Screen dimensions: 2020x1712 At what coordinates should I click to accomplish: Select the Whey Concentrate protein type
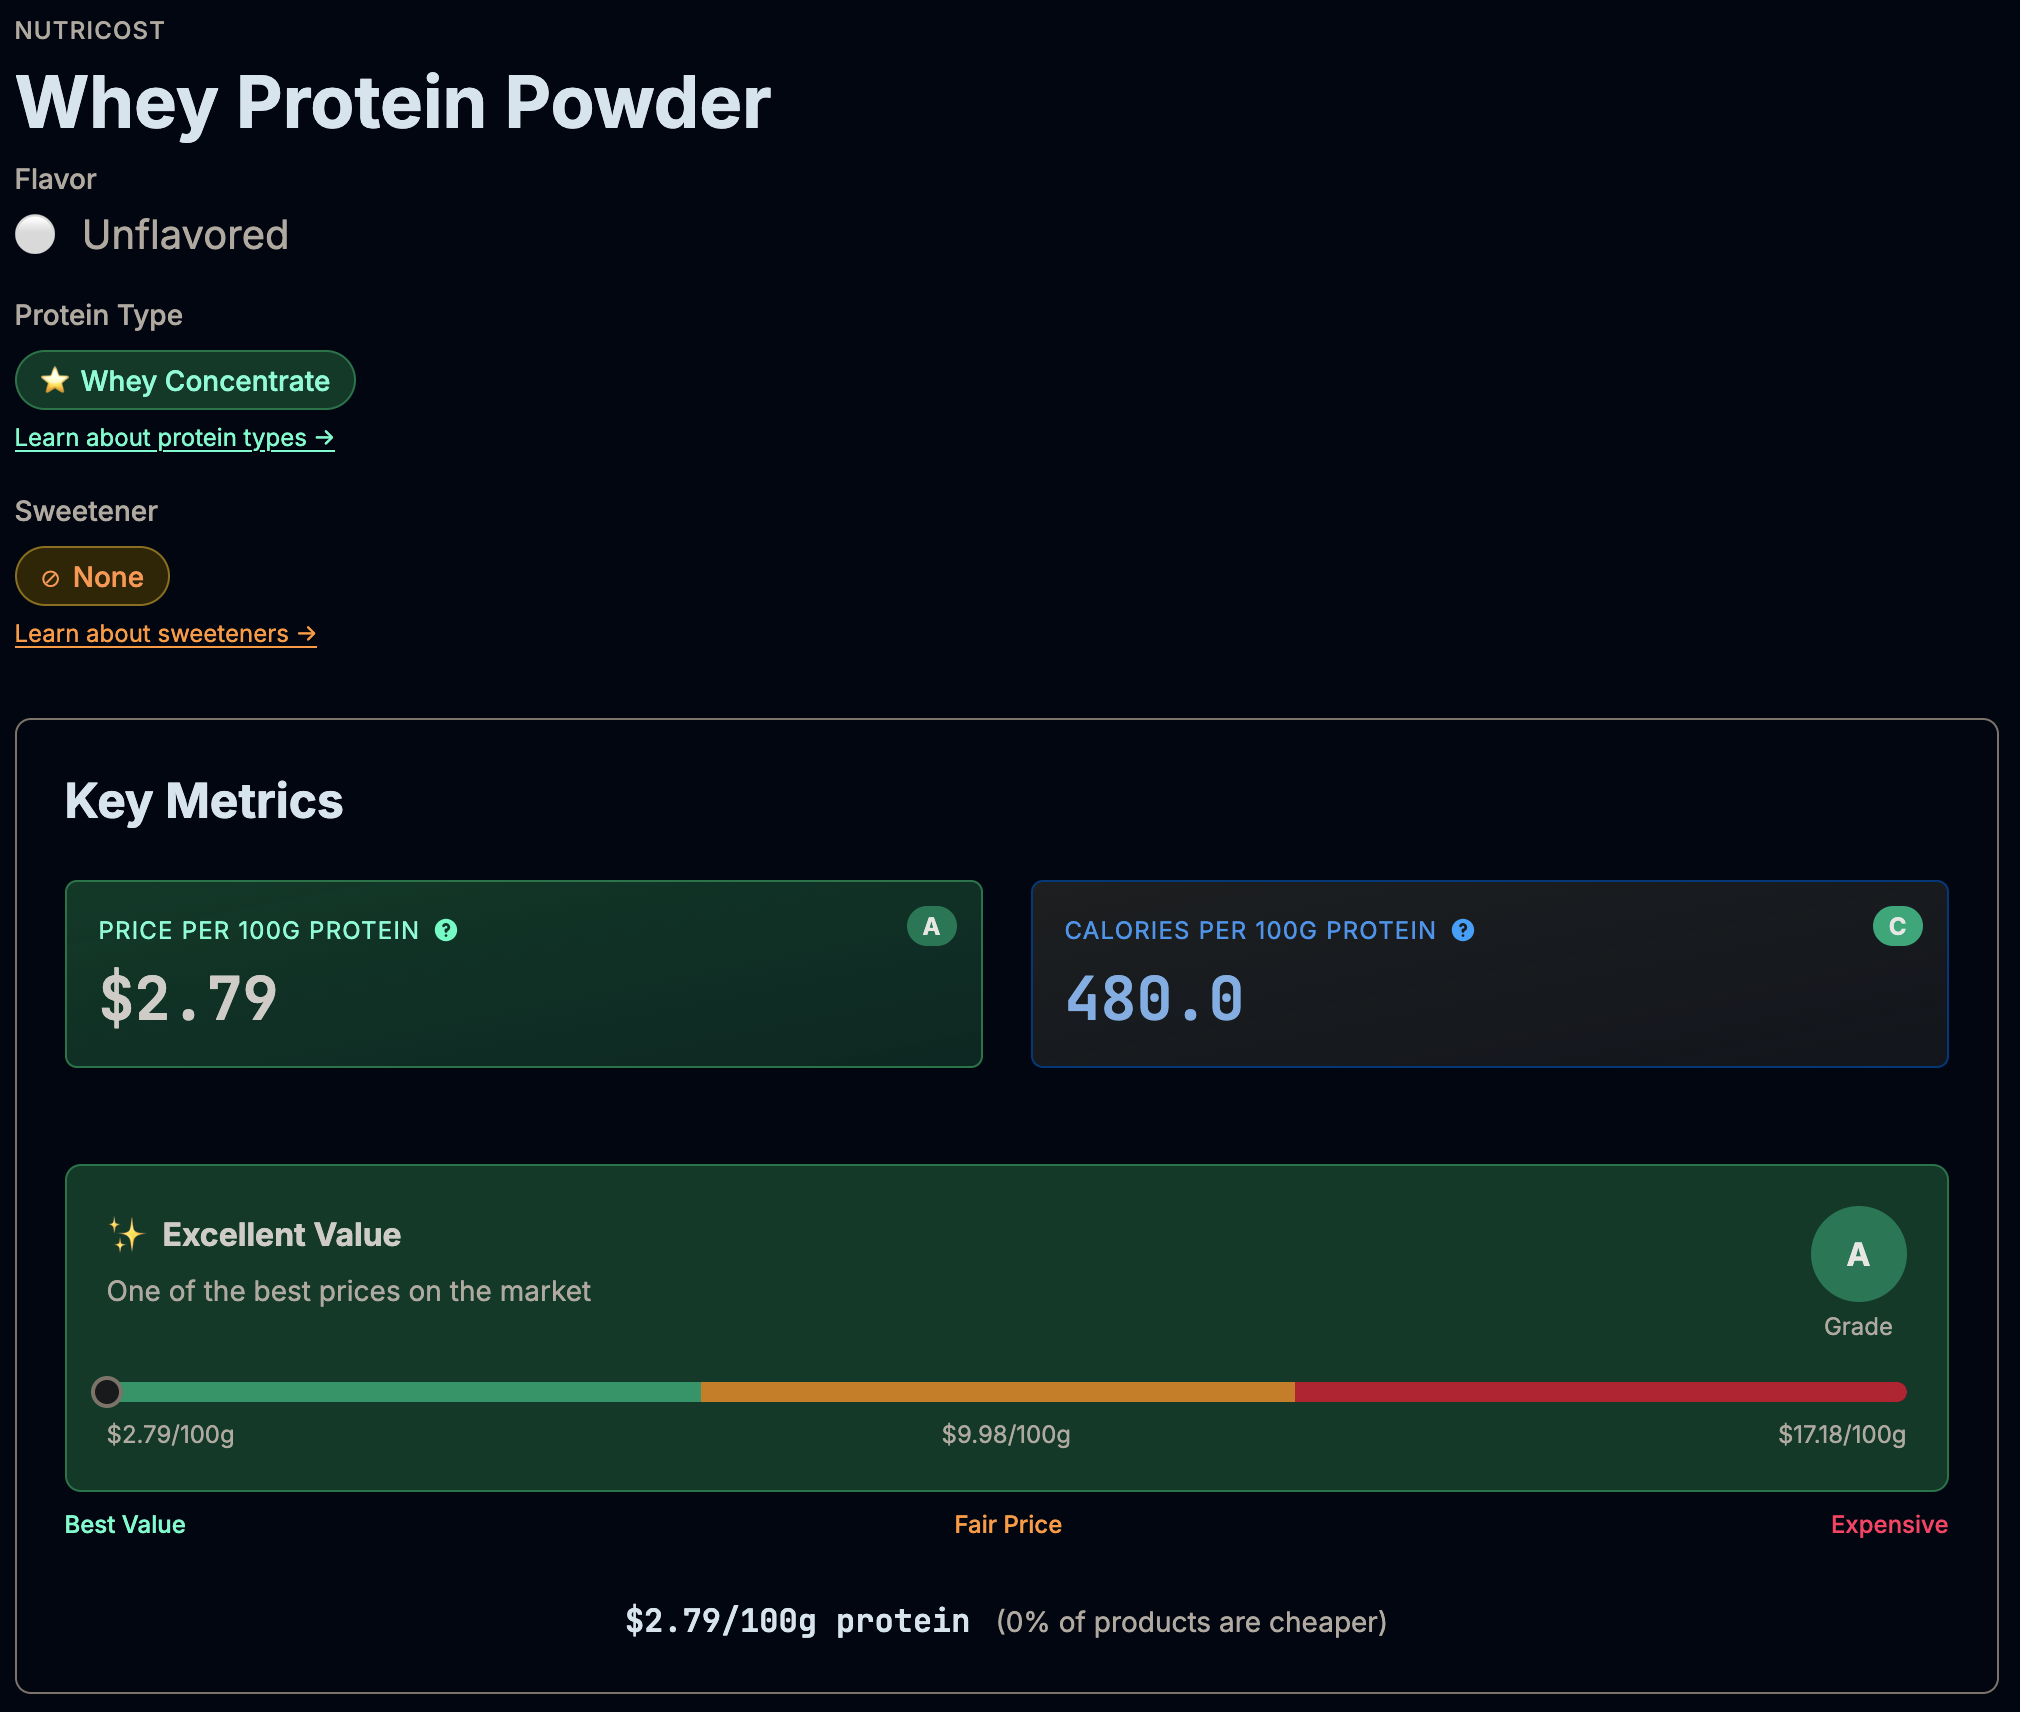(184, 380)
